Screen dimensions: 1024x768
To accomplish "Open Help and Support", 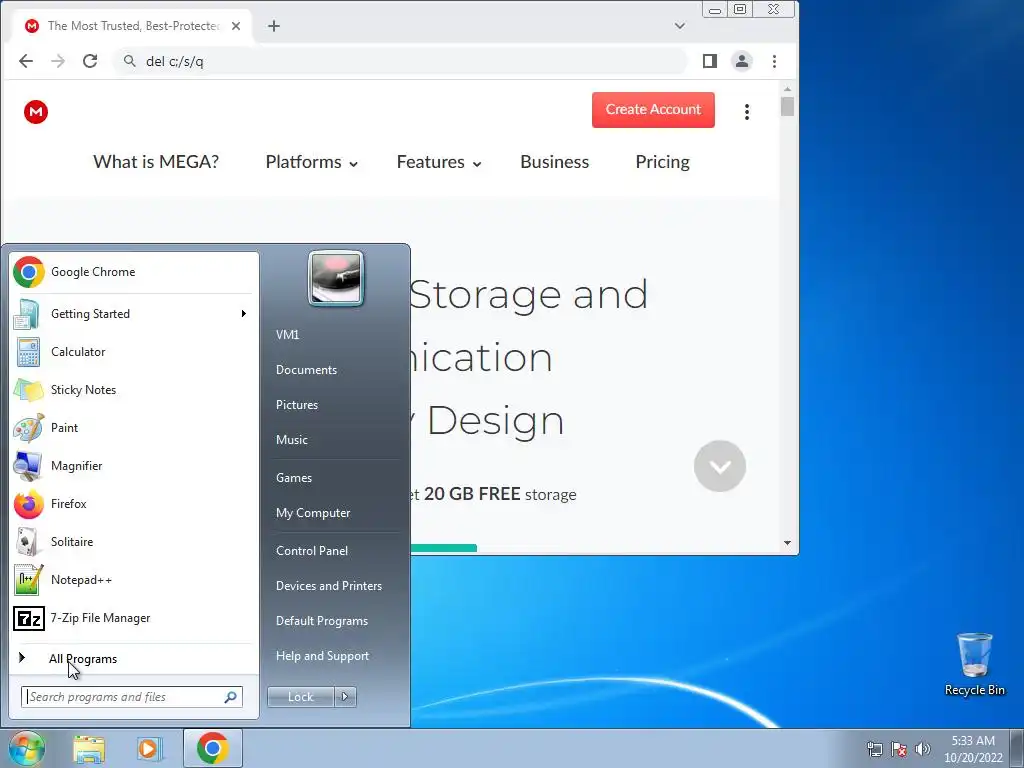I will 323,656.
